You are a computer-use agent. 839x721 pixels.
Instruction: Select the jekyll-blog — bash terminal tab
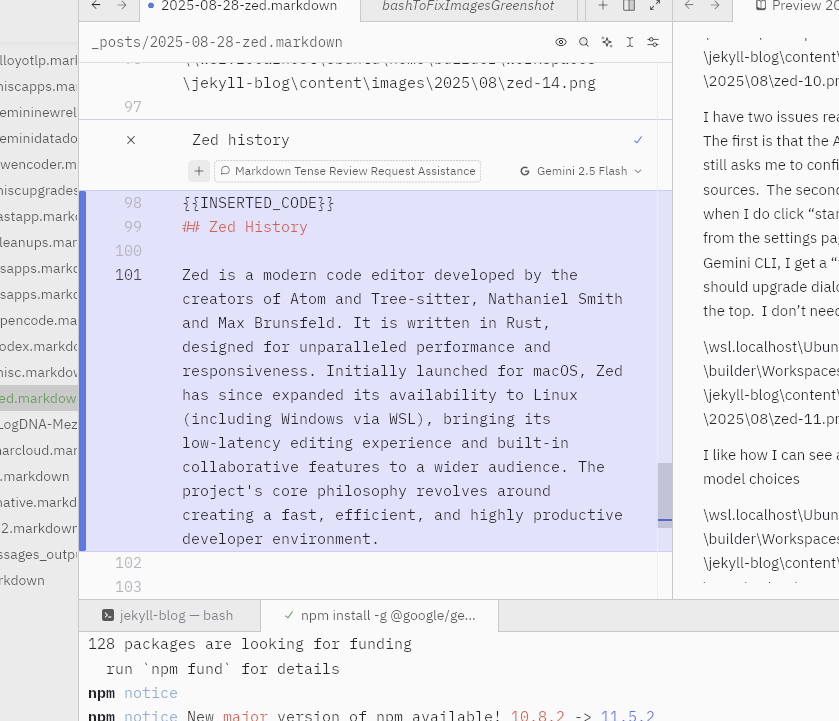click(169, 616)
